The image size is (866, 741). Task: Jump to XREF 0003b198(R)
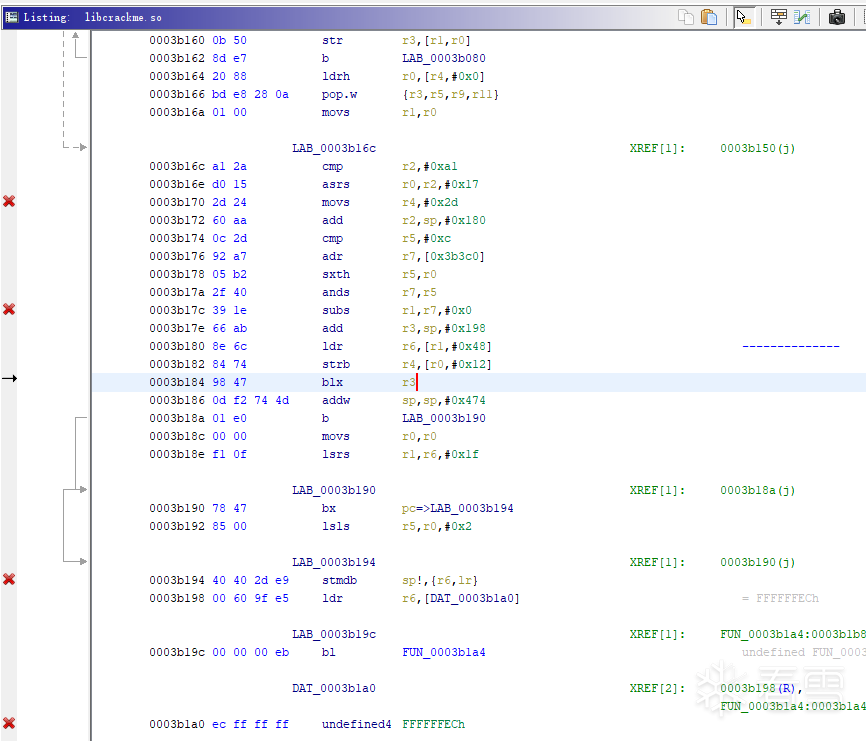[x=757, y=689]
